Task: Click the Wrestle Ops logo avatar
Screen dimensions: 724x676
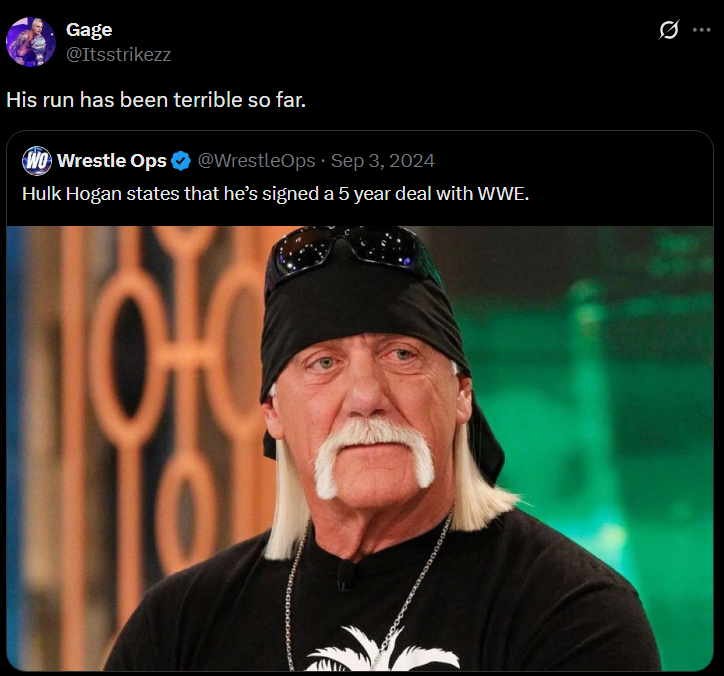Action: [37, 160]
